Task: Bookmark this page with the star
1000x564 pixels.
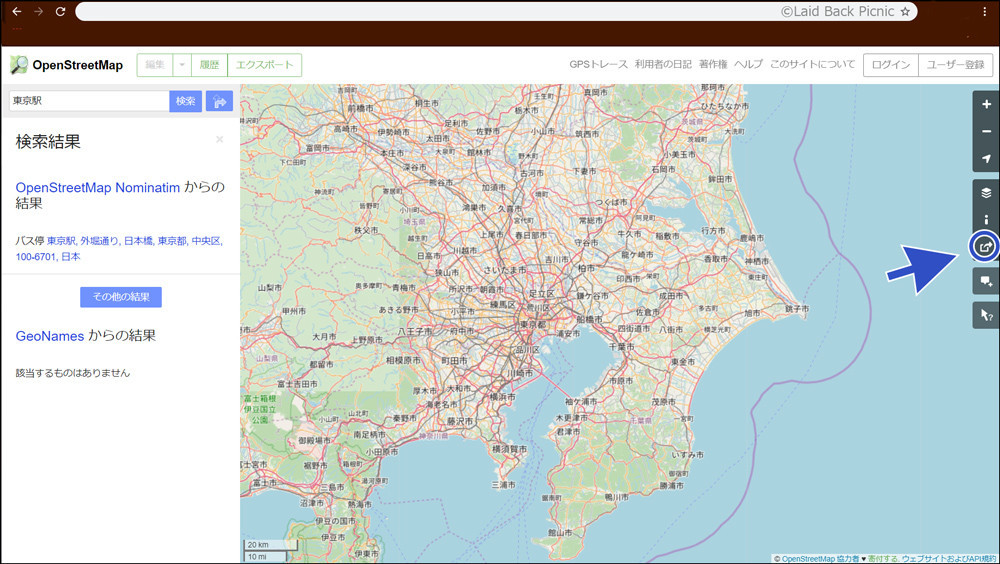Action: click(x=905, y=11)
